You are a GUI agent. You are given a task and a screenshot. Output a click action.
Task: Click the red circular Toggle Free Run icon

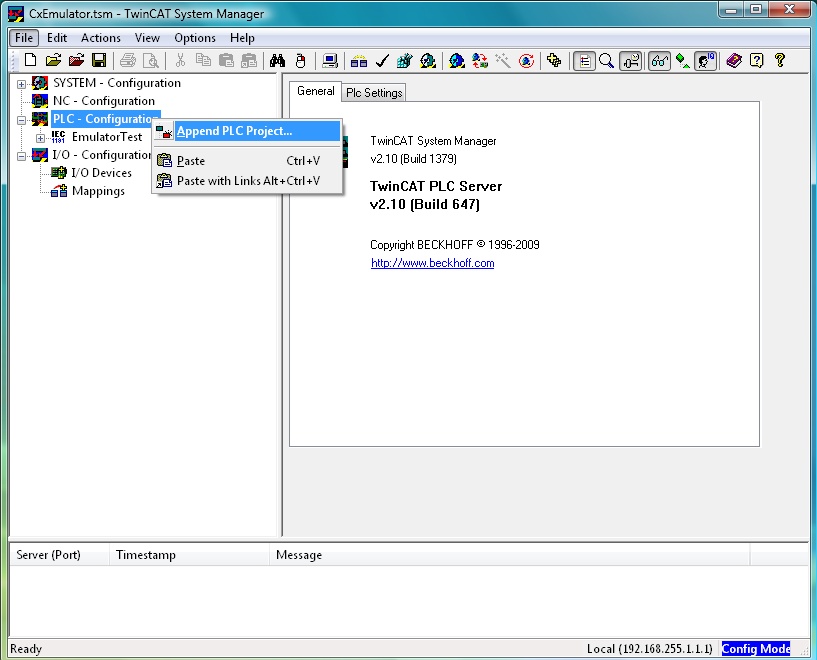click(526, 60)
